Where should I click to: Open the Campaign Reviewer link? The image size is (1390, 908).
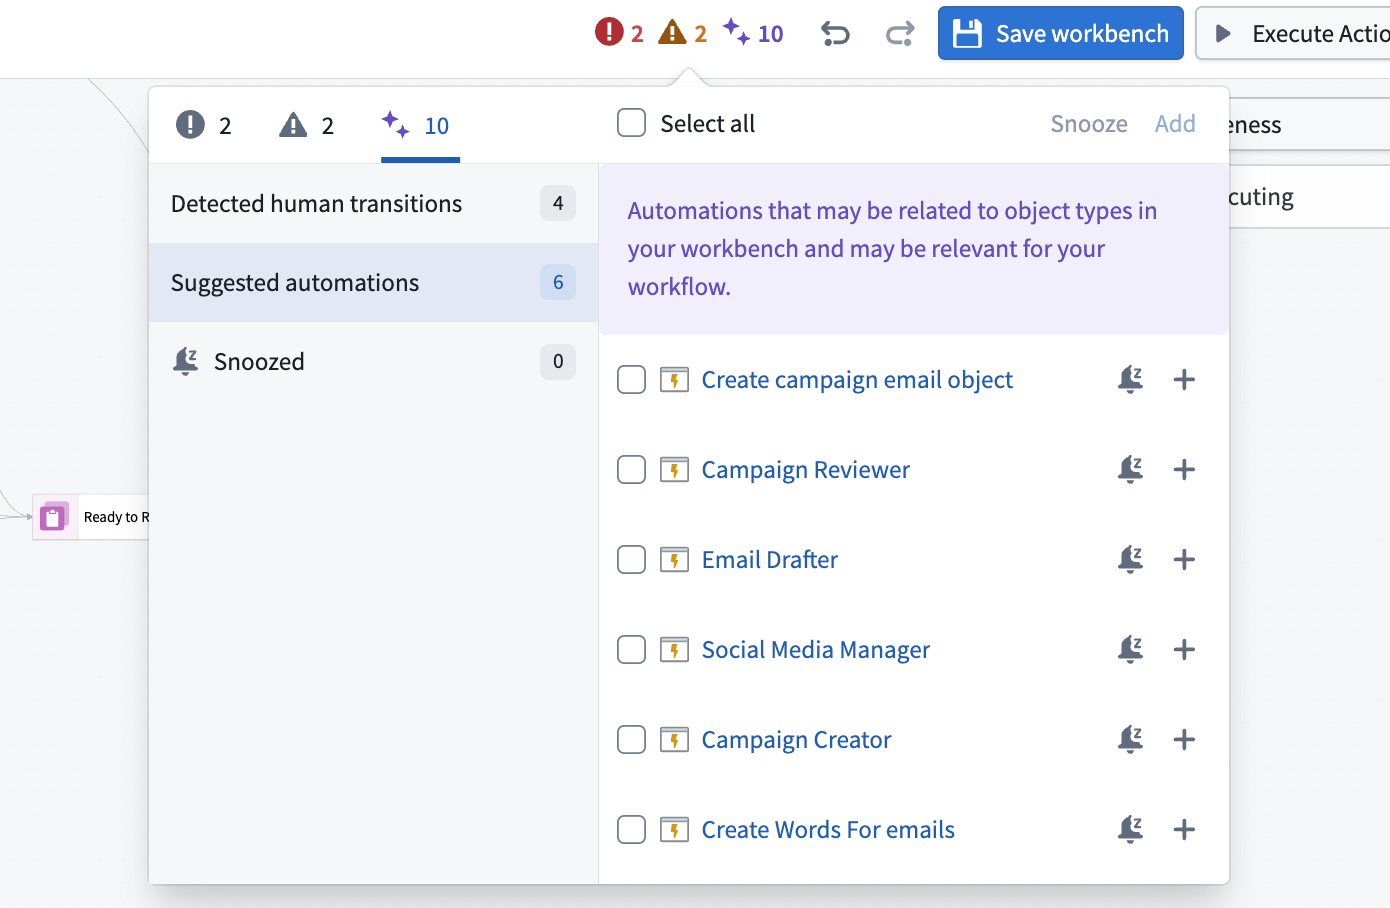(x=806, y=470)
